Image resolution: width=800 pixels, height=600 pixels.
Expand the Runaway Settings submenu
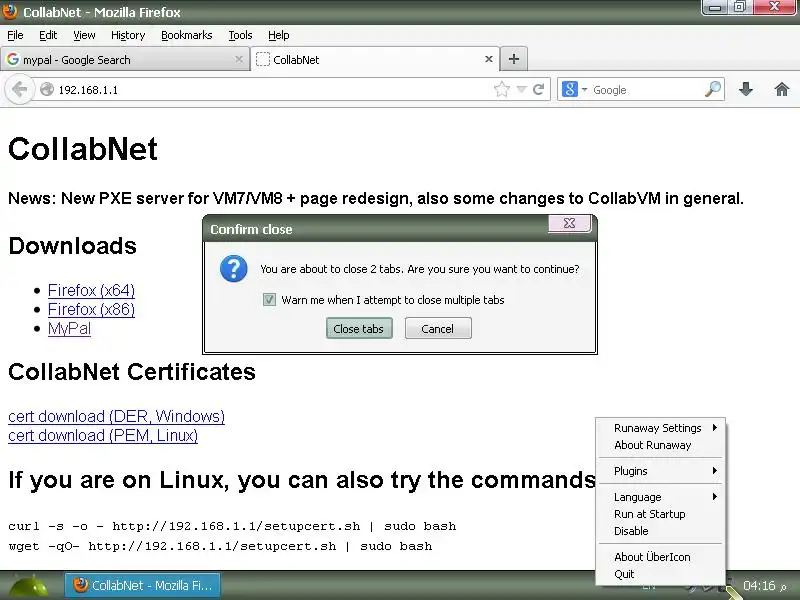(660, 428)
